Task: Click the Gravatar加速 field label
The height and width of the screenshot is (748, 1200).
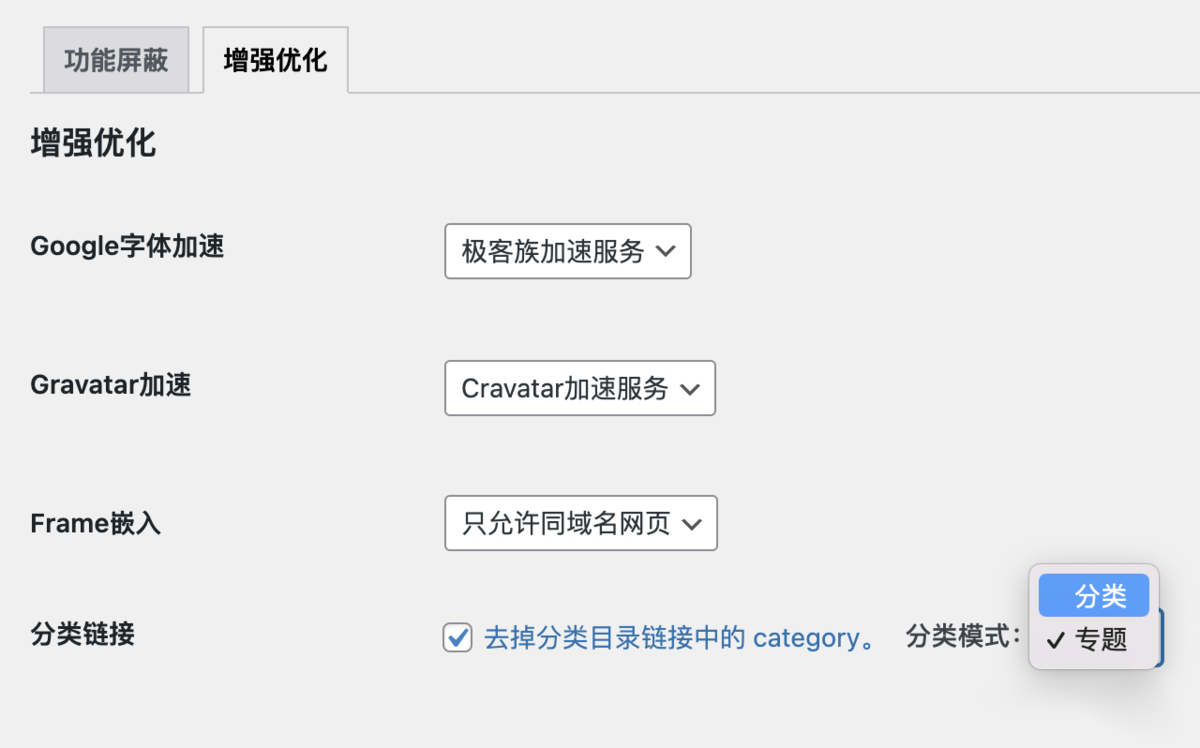Action: 111,384
